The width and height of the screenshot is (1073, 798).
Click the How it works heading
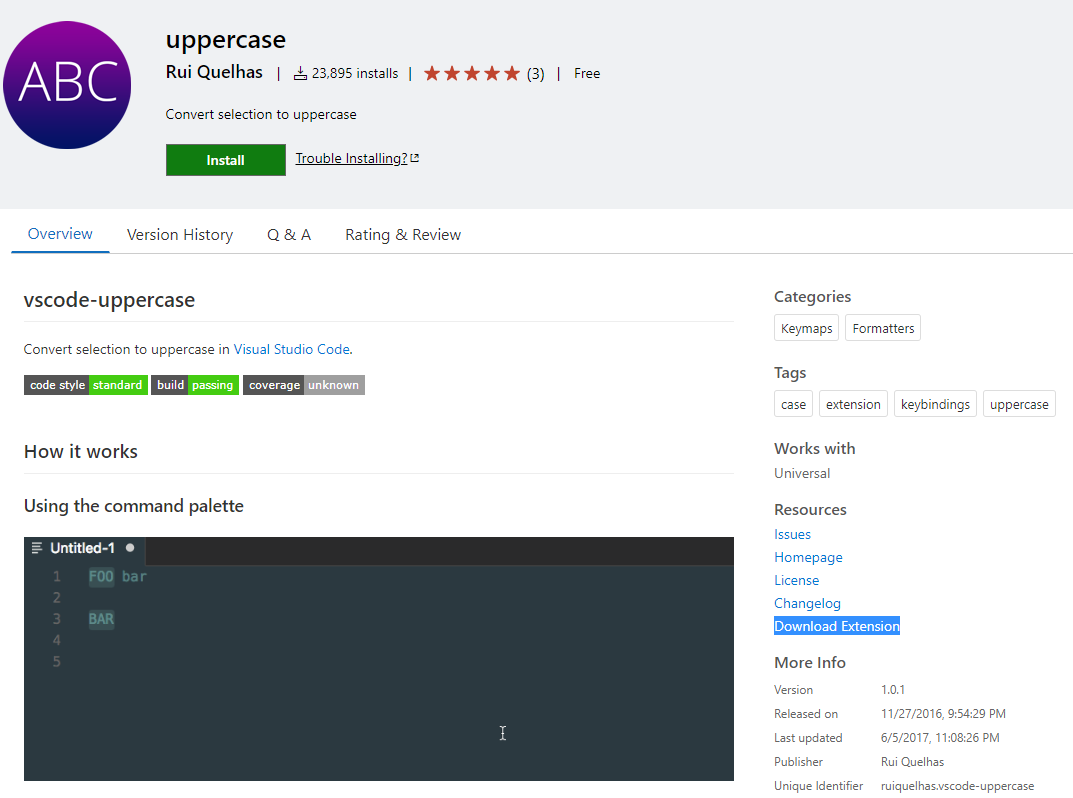pyautogui.click(x=81, y=452)
